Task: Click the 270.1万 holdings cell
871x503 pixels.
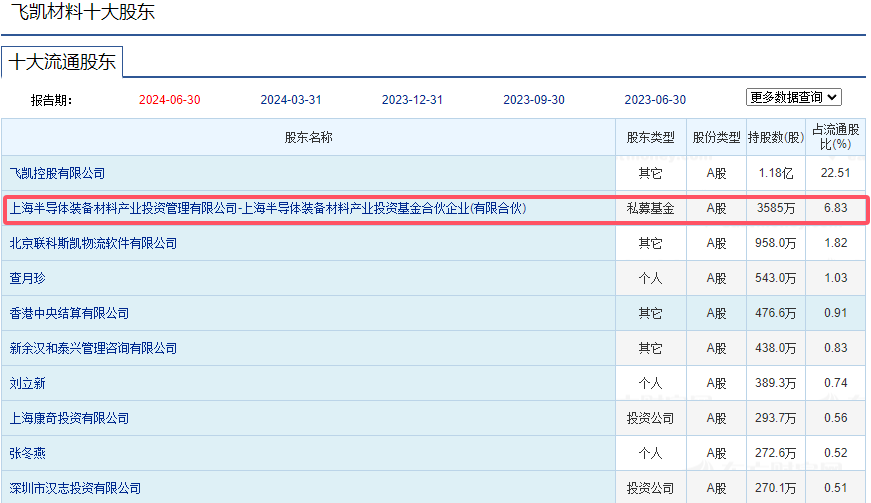Action: (775, 488)
